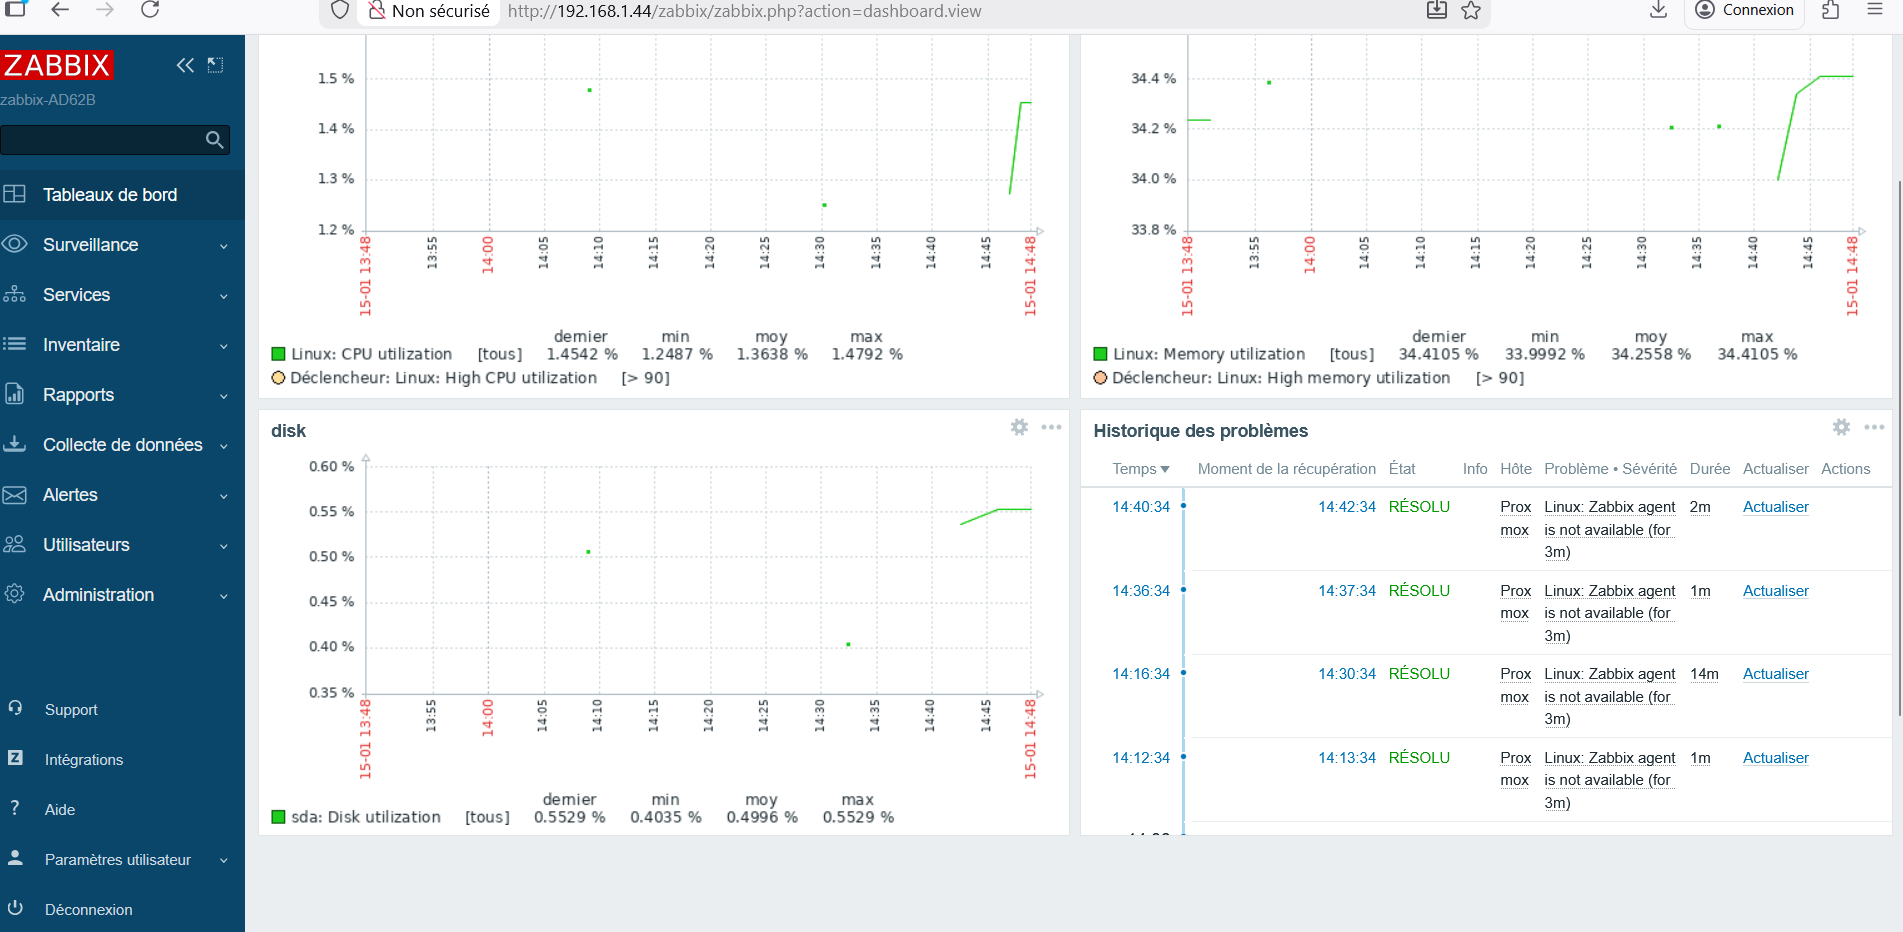Click Actualiser for the 14:40:34 problem

point(1775,507)
